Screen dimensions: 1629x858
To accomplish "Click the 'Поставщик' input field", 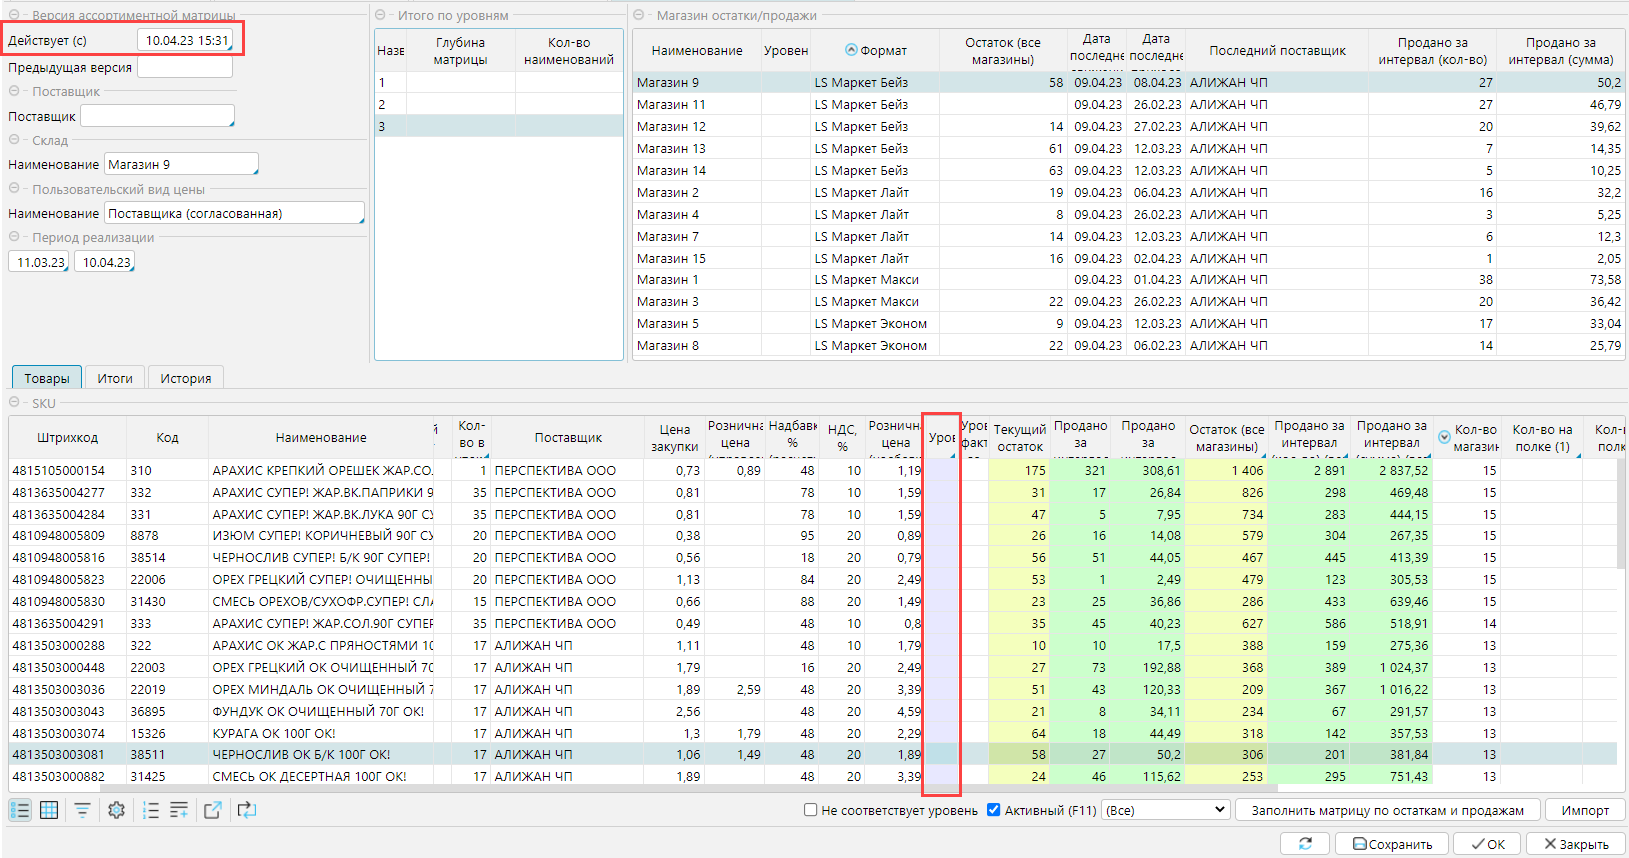I will pos(157,116).
